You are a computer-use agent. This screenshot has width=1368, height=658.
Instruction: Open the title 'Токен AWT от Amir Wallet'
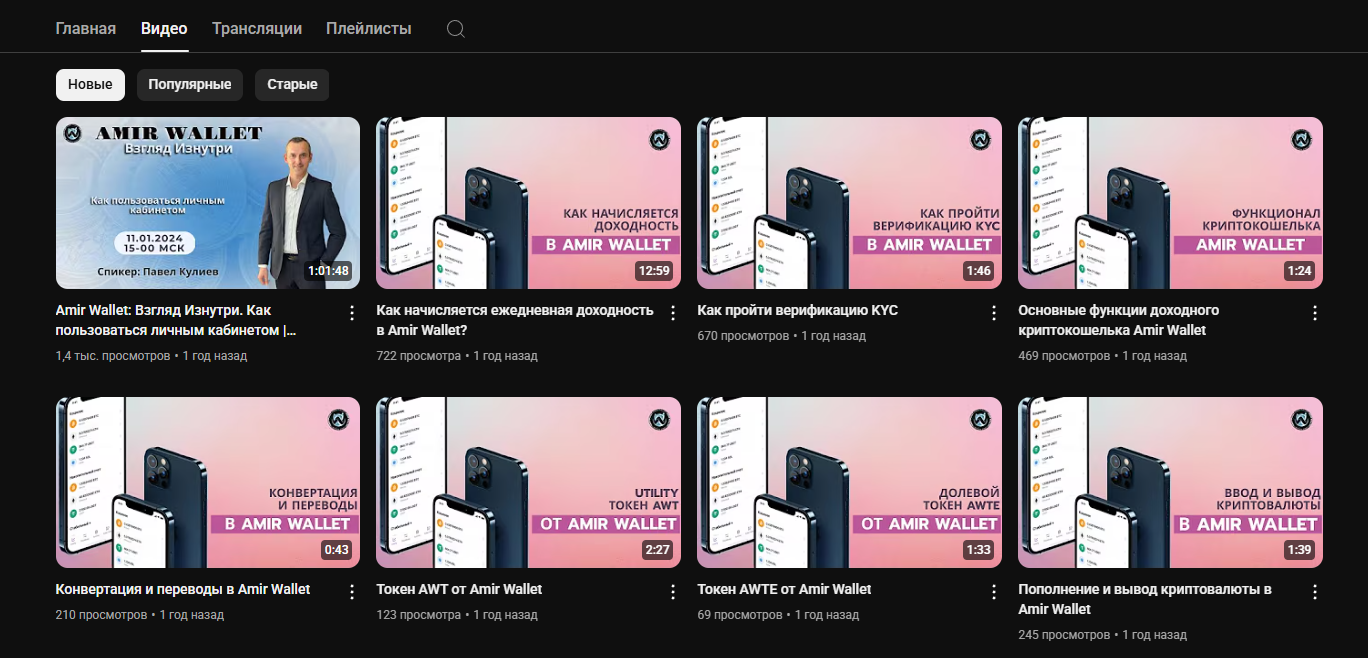460,590
